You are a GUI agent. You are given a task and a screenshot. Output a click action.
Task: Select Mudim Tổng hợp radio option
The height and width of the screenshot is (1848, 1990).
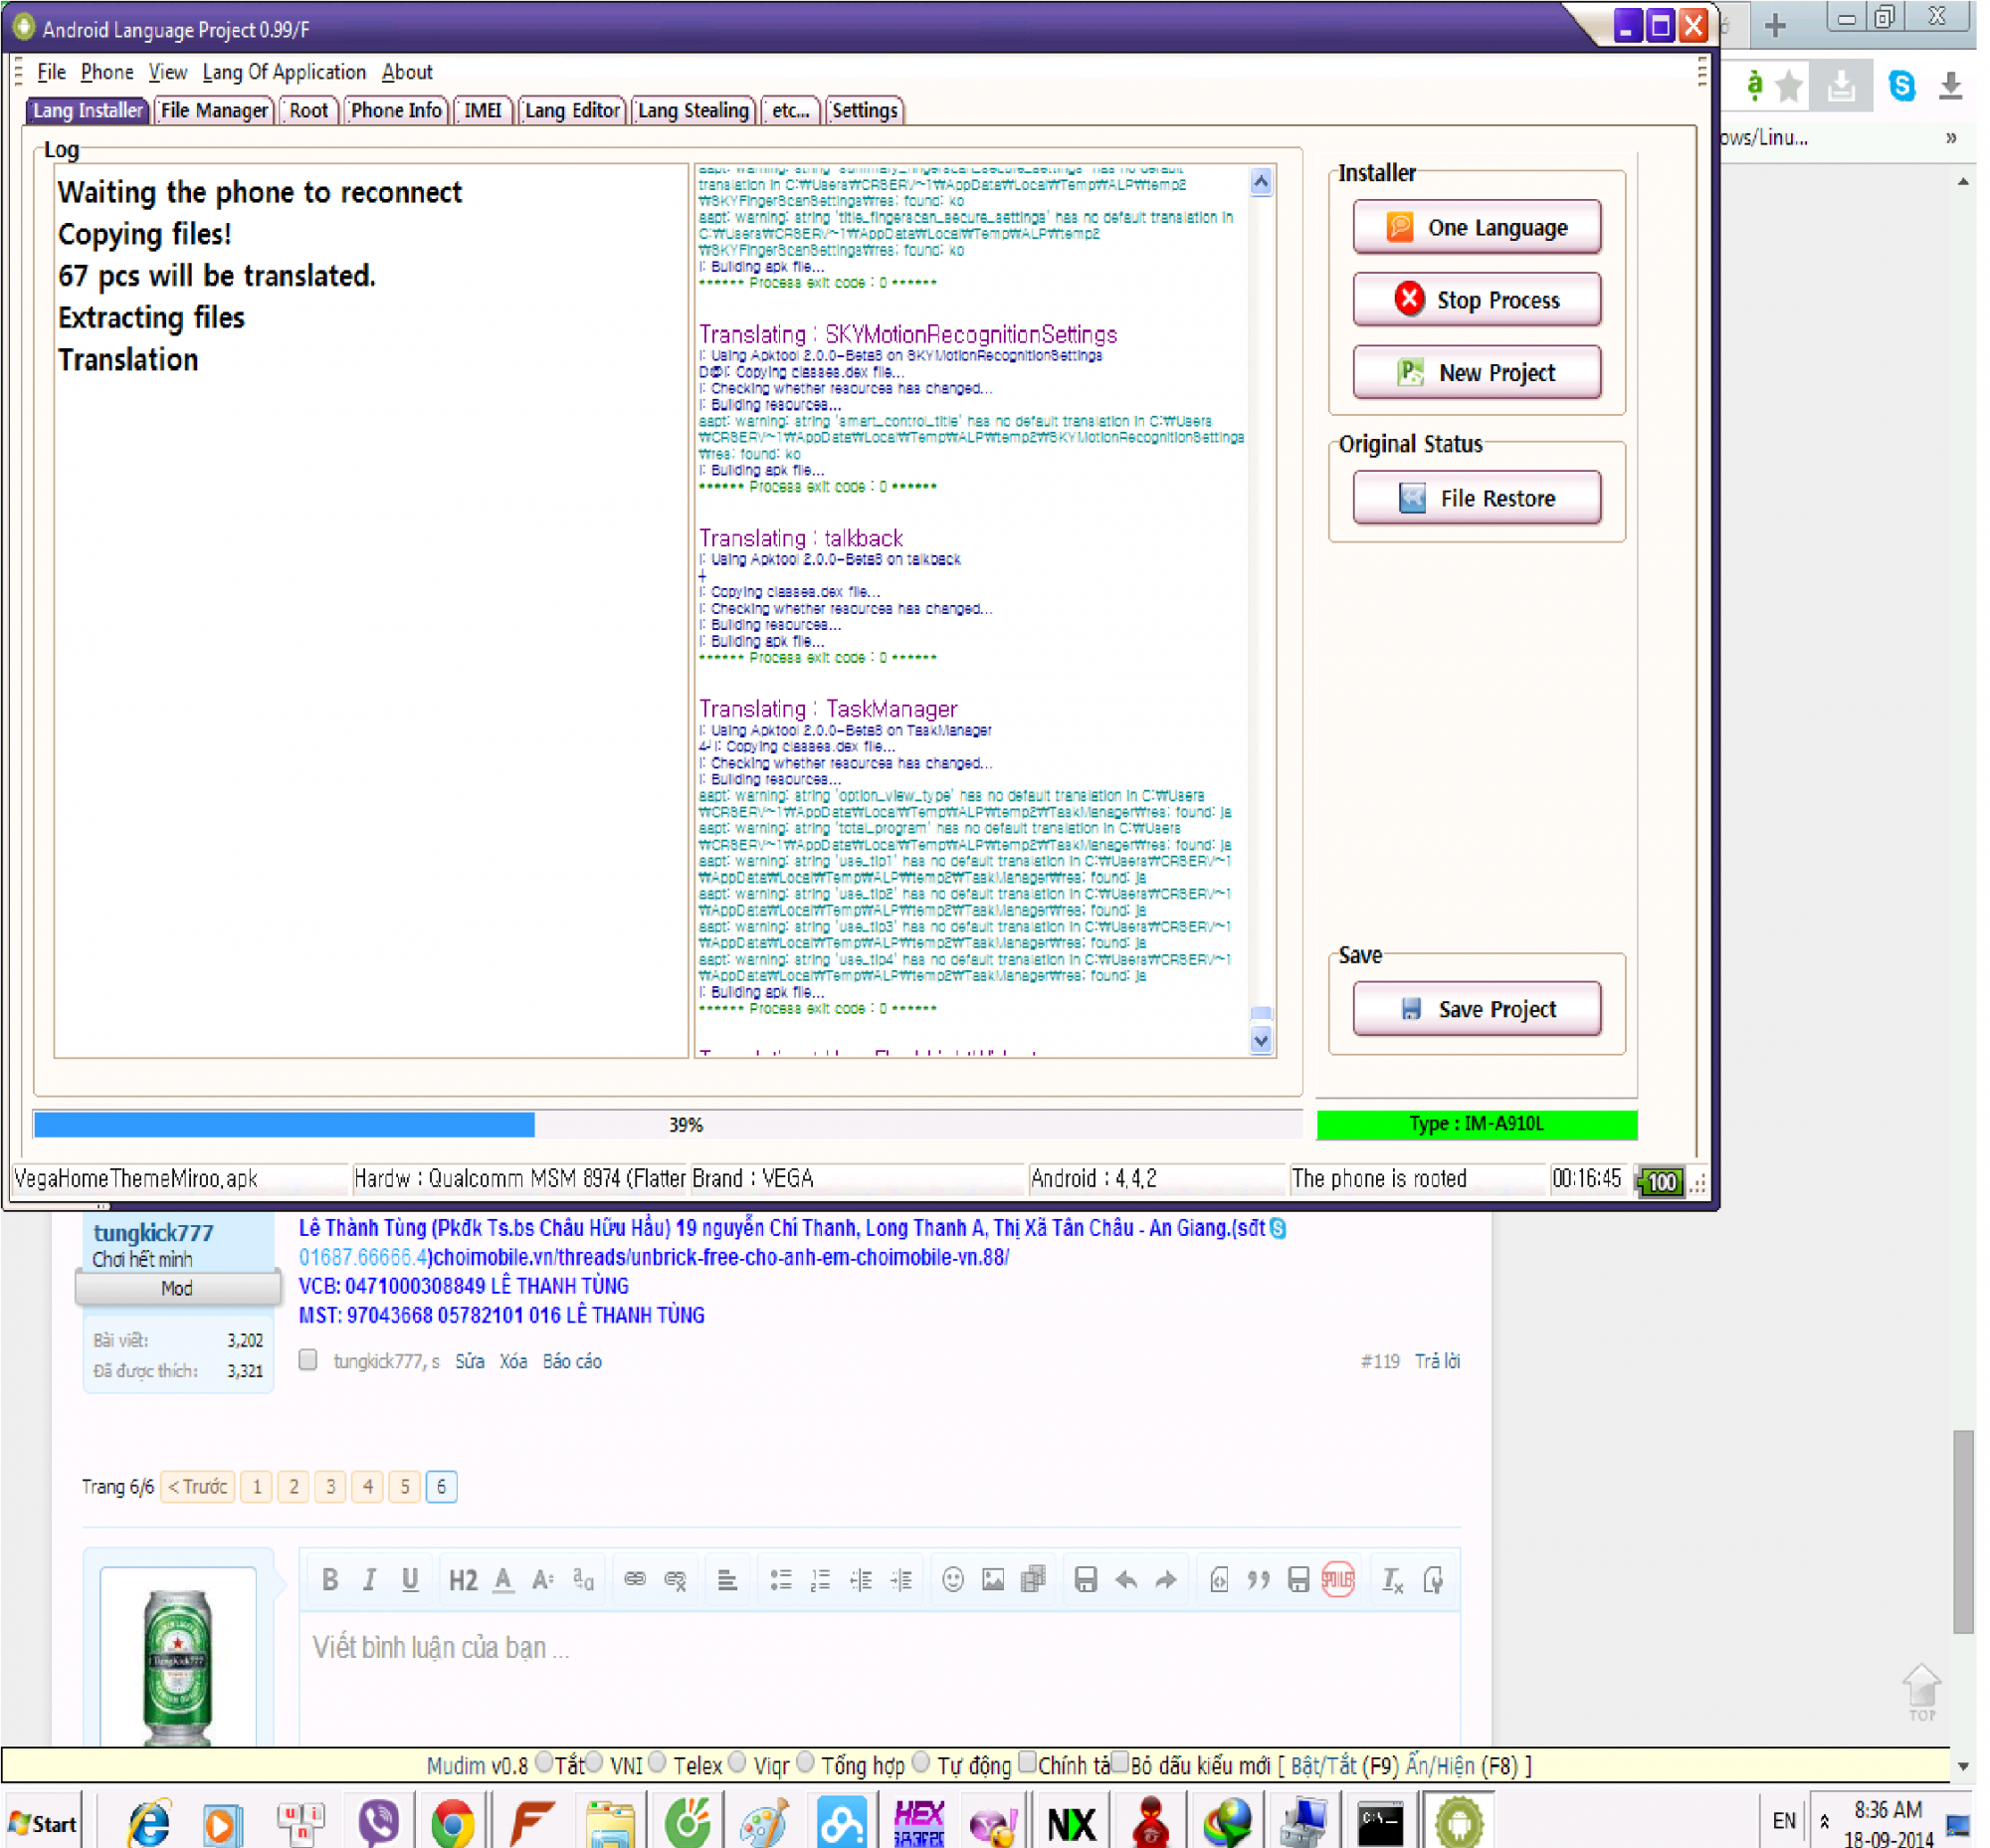point(805,1762)
